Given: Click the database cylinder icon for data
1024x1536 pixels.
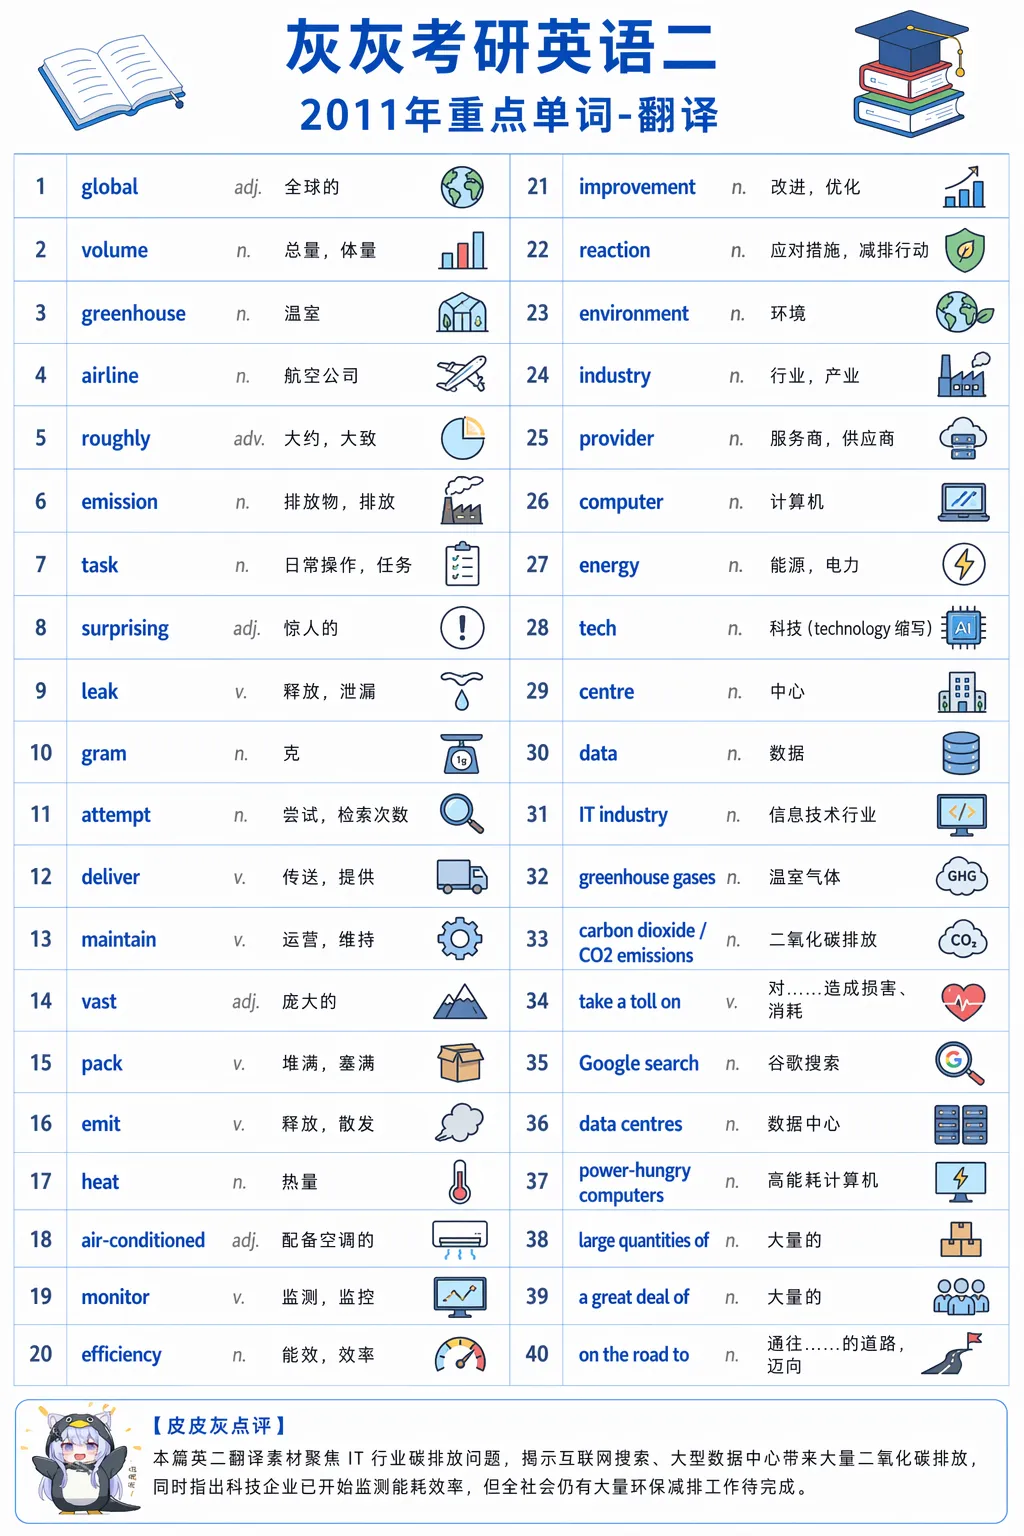Looking at the screenshot, I should click(x=962, y=753).
